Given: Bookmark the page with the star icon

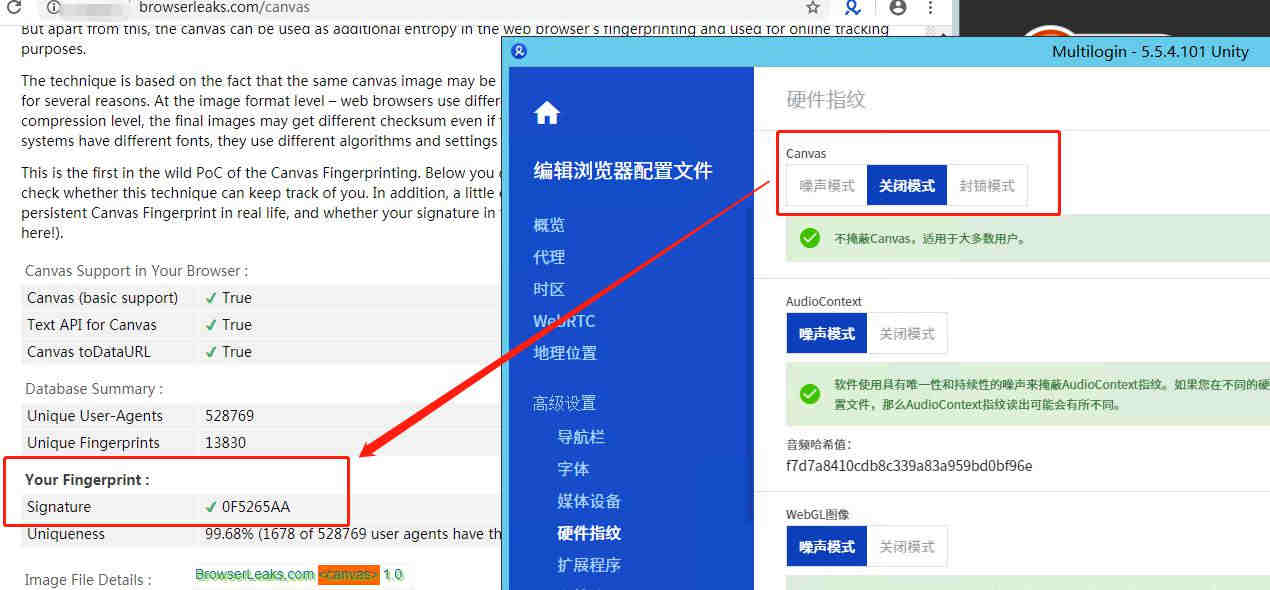Looking at the screenshot, I should point(813,7).
